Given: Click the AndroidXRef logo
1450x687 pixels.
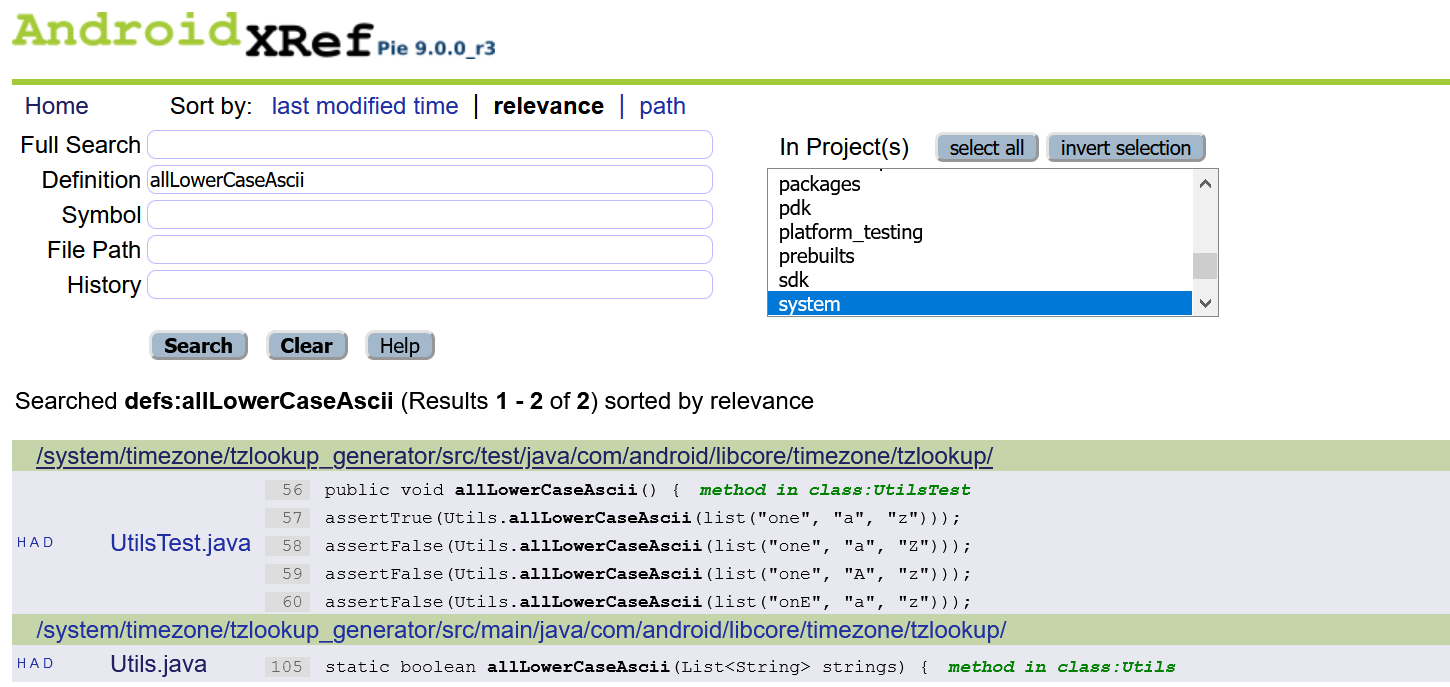Looking at the screenshot, I should pos(192,33).
